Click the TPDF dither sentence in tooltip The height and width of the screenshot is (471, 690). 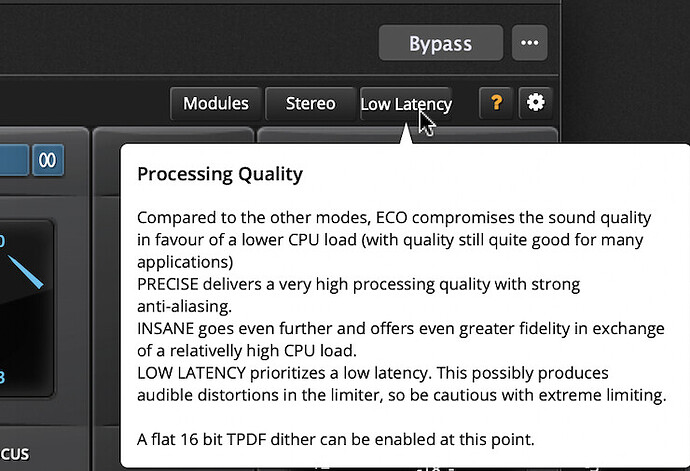[335, 439]
